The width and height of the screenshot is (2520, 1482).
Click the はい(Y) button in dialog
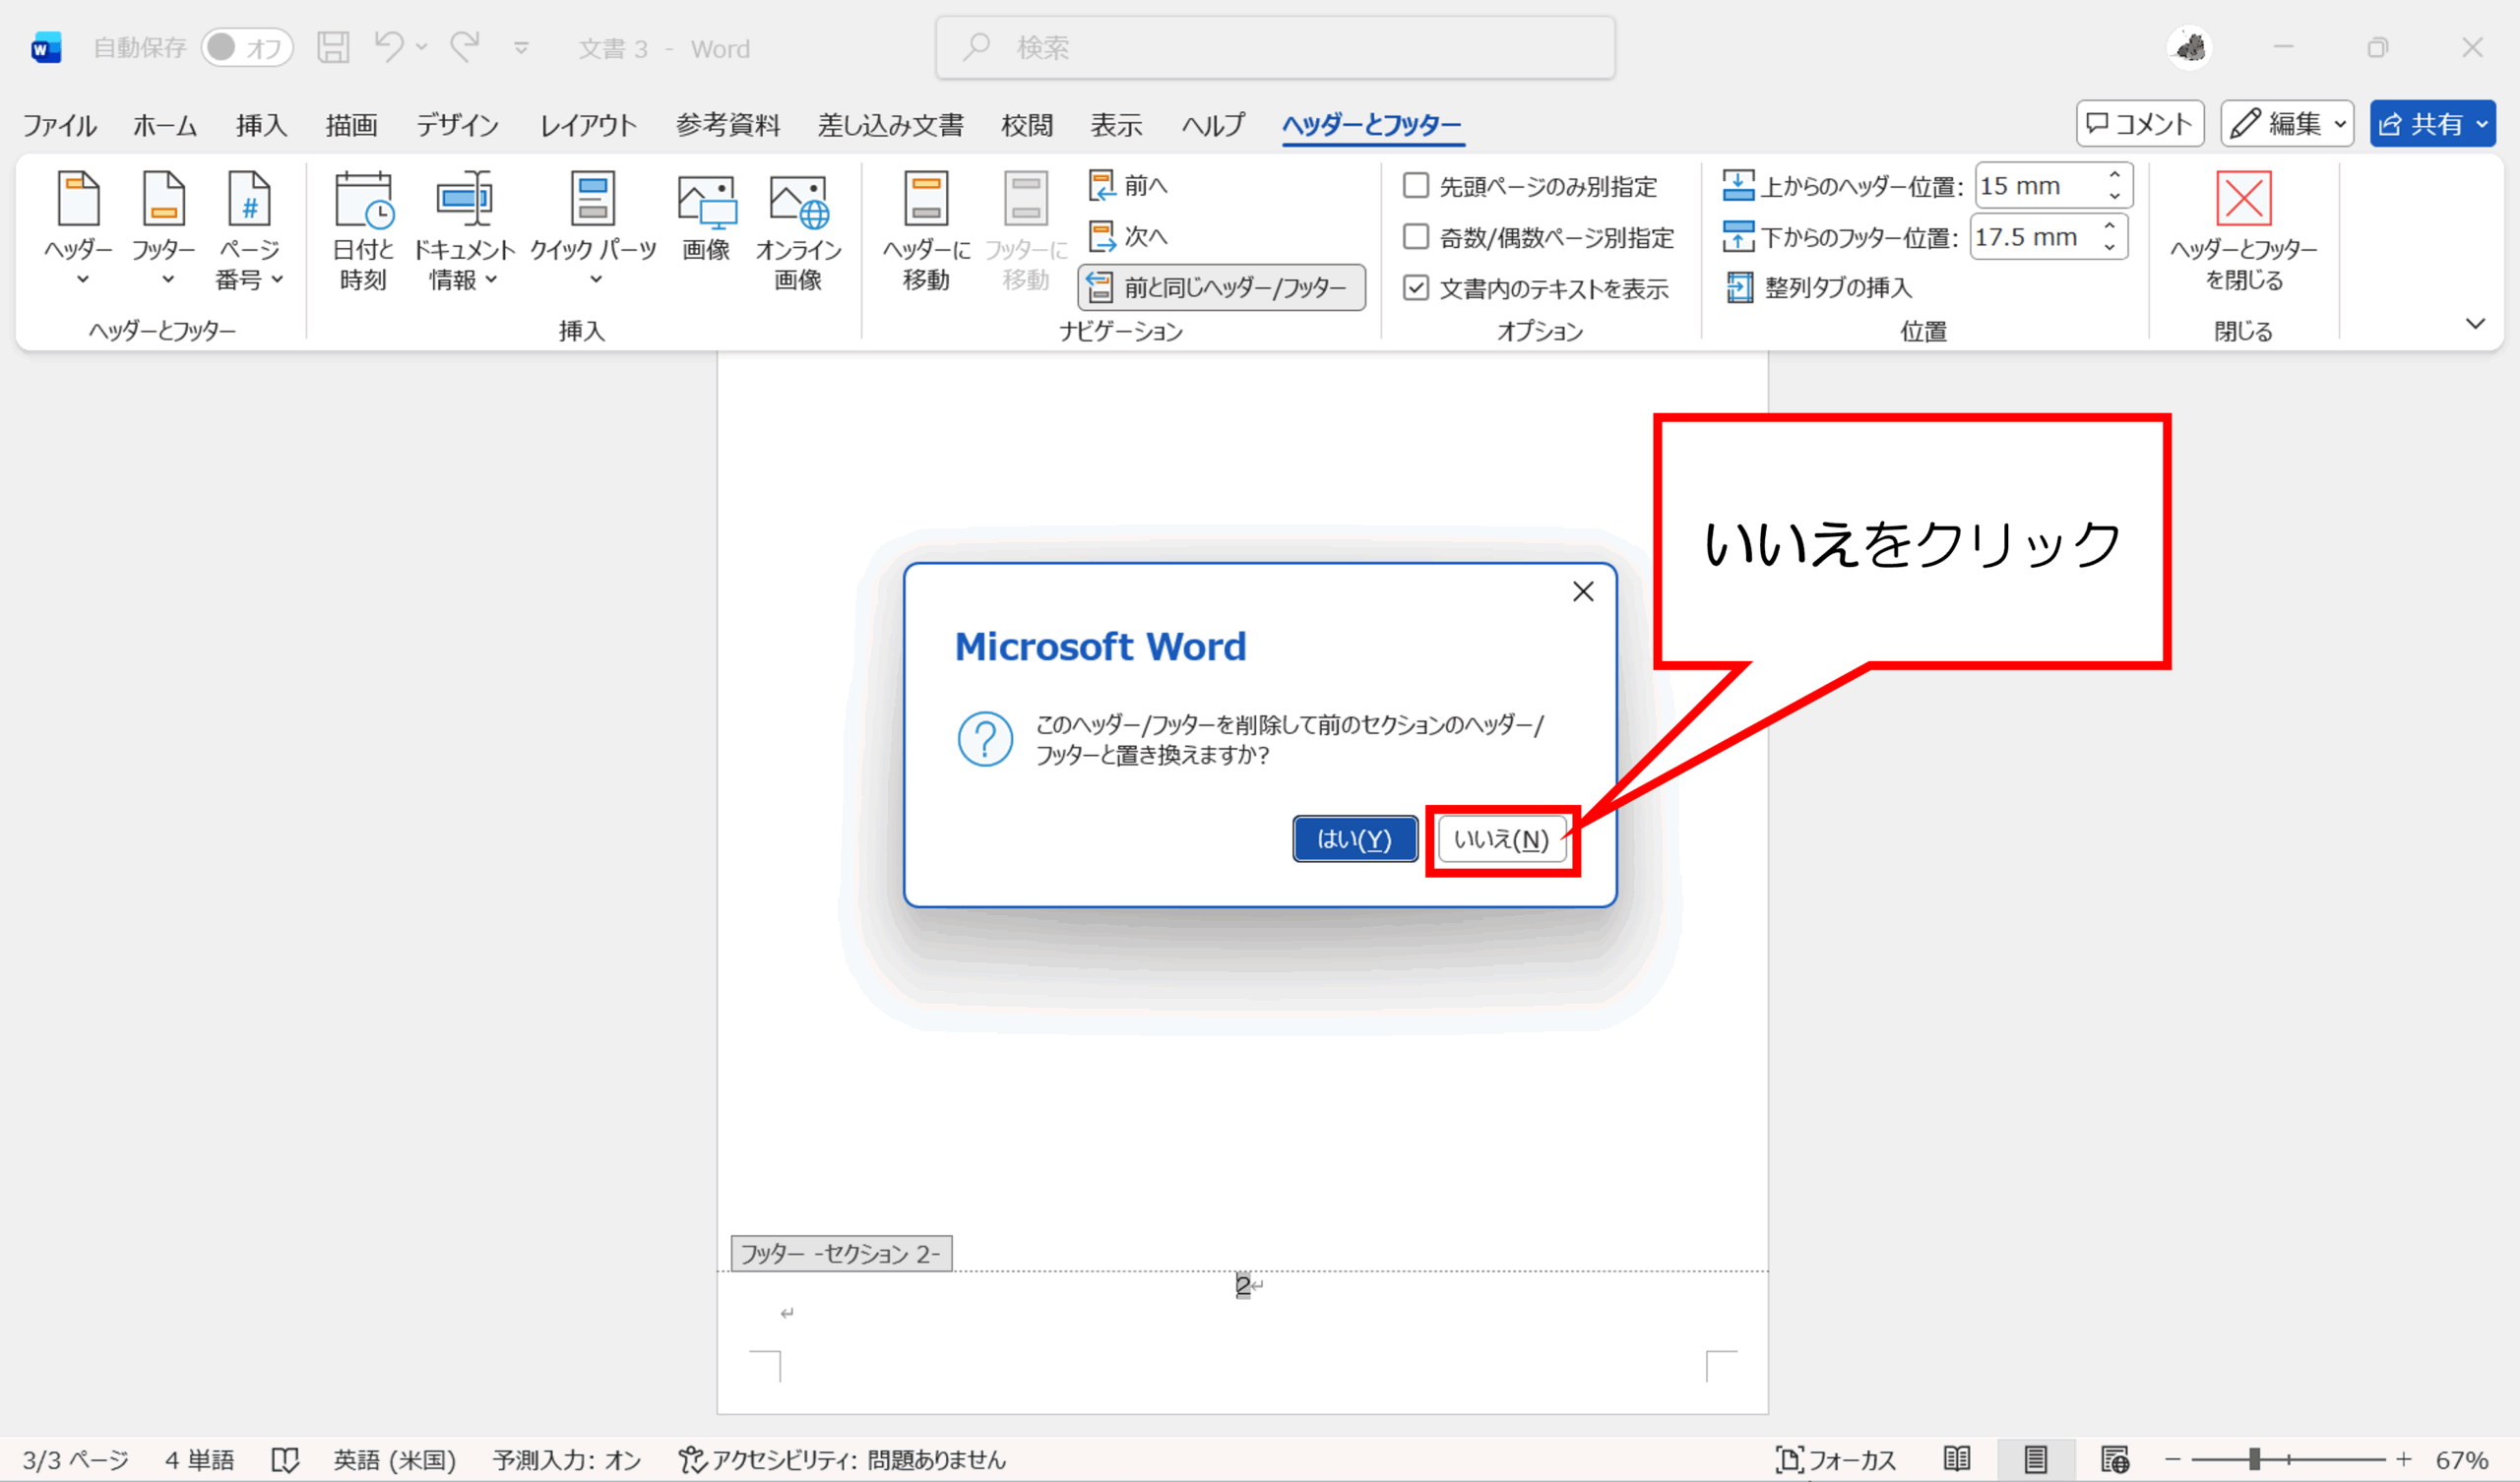(1354, 839)
